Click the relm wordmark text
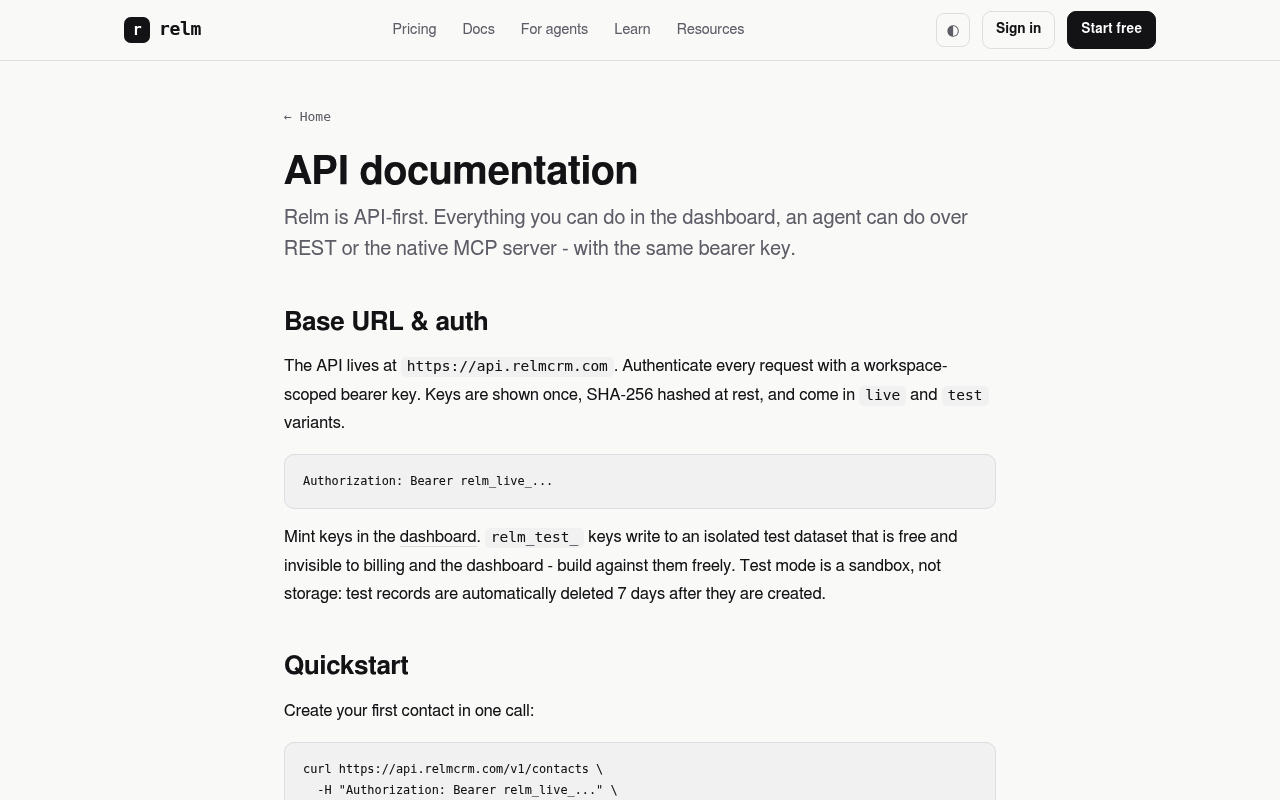 point(180,29)
